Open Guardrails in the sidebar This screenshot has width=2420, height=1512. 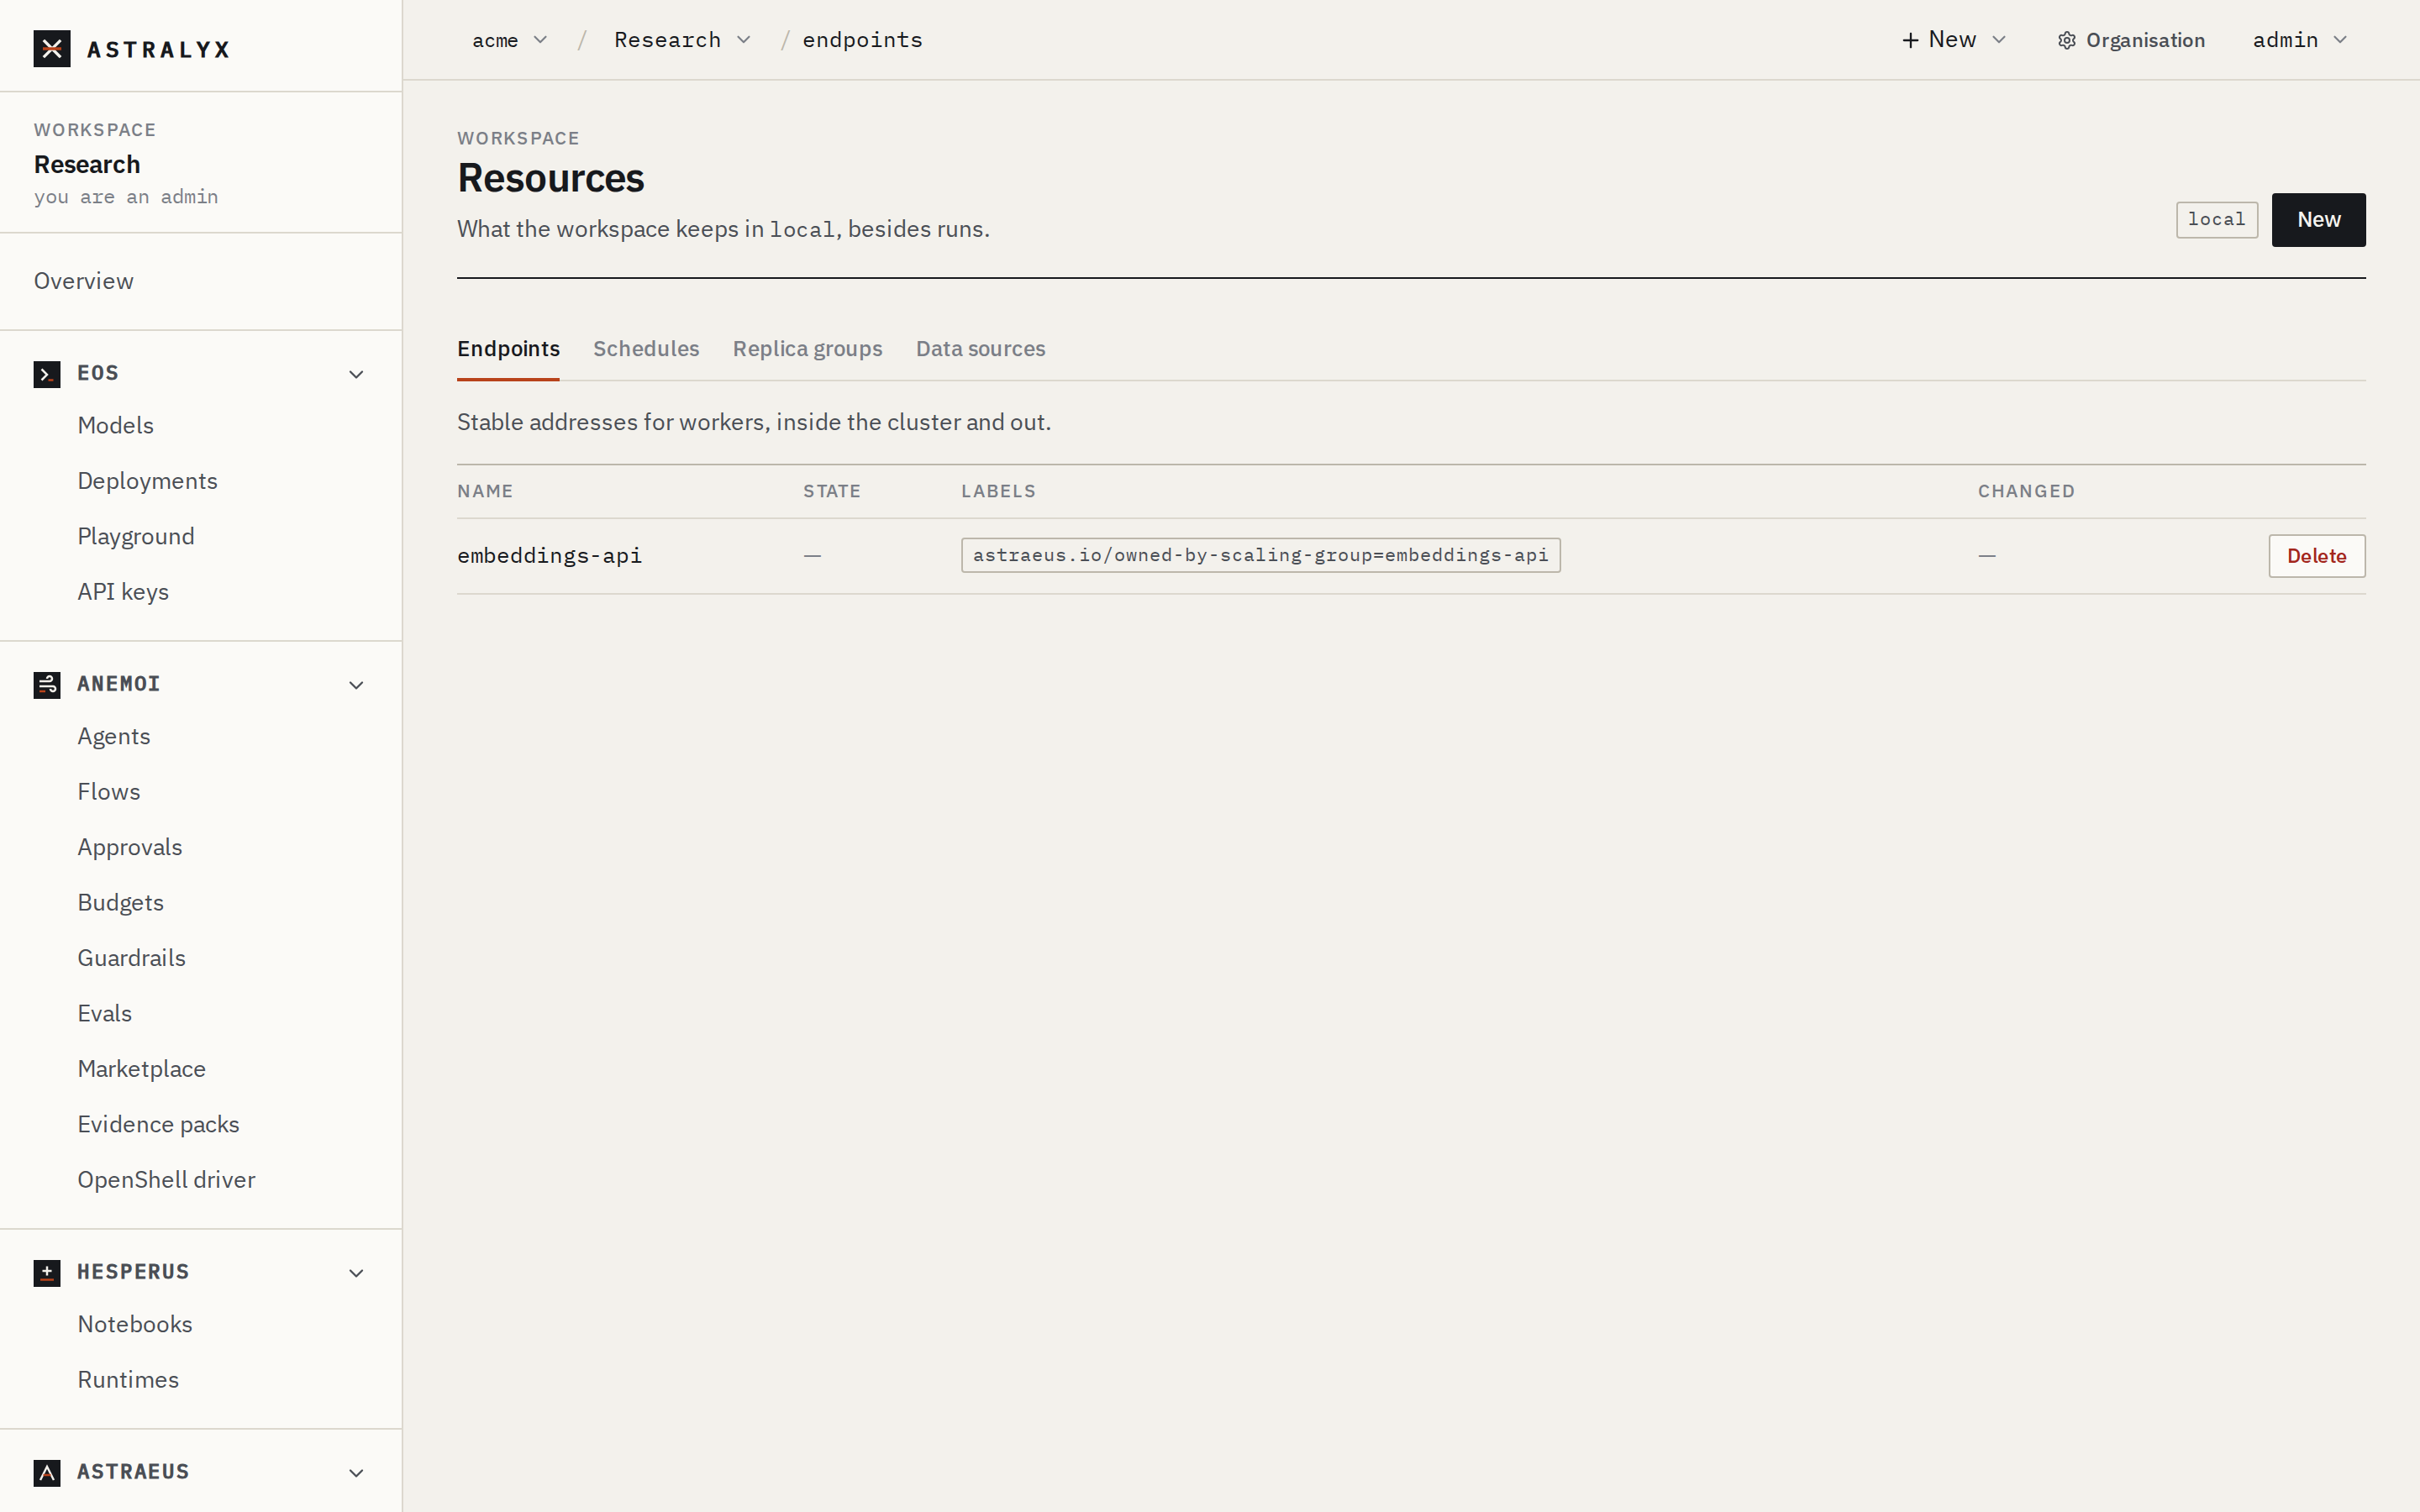[x=132, y=958]
